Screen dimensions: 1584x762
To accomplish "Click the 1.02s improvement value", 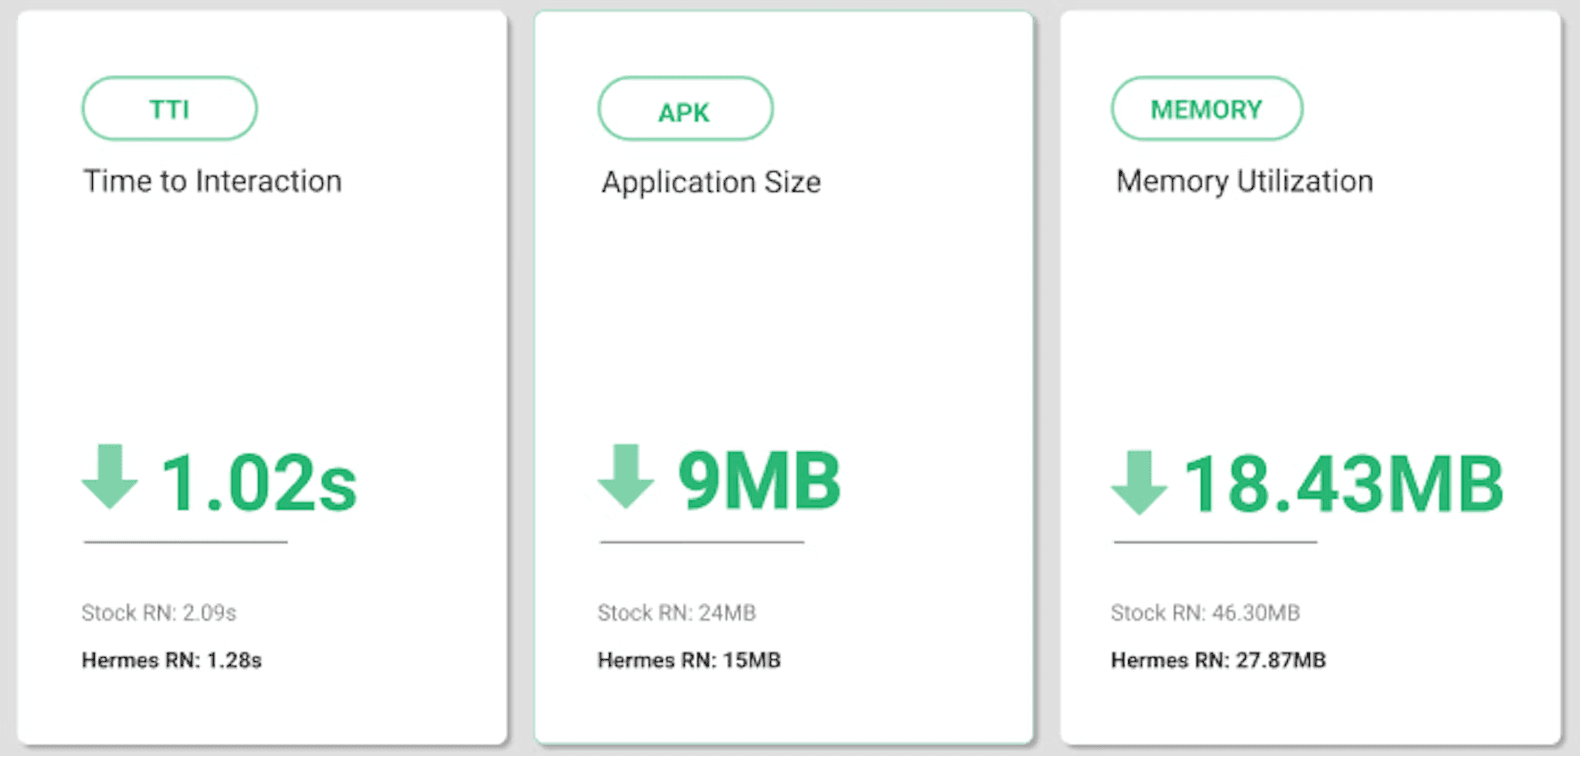I will (x=259, y=484).
